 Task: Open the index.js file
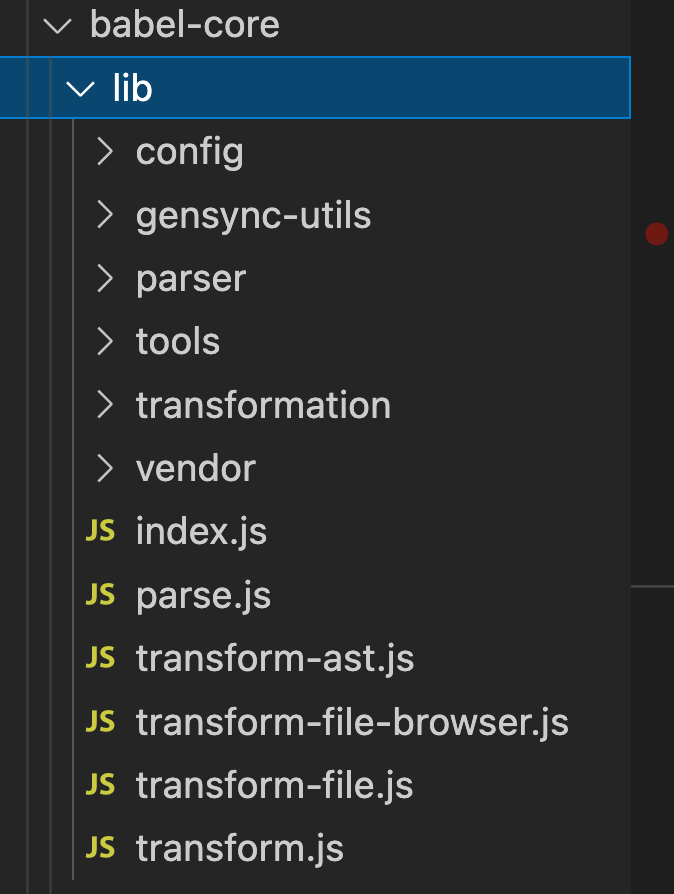201,531
